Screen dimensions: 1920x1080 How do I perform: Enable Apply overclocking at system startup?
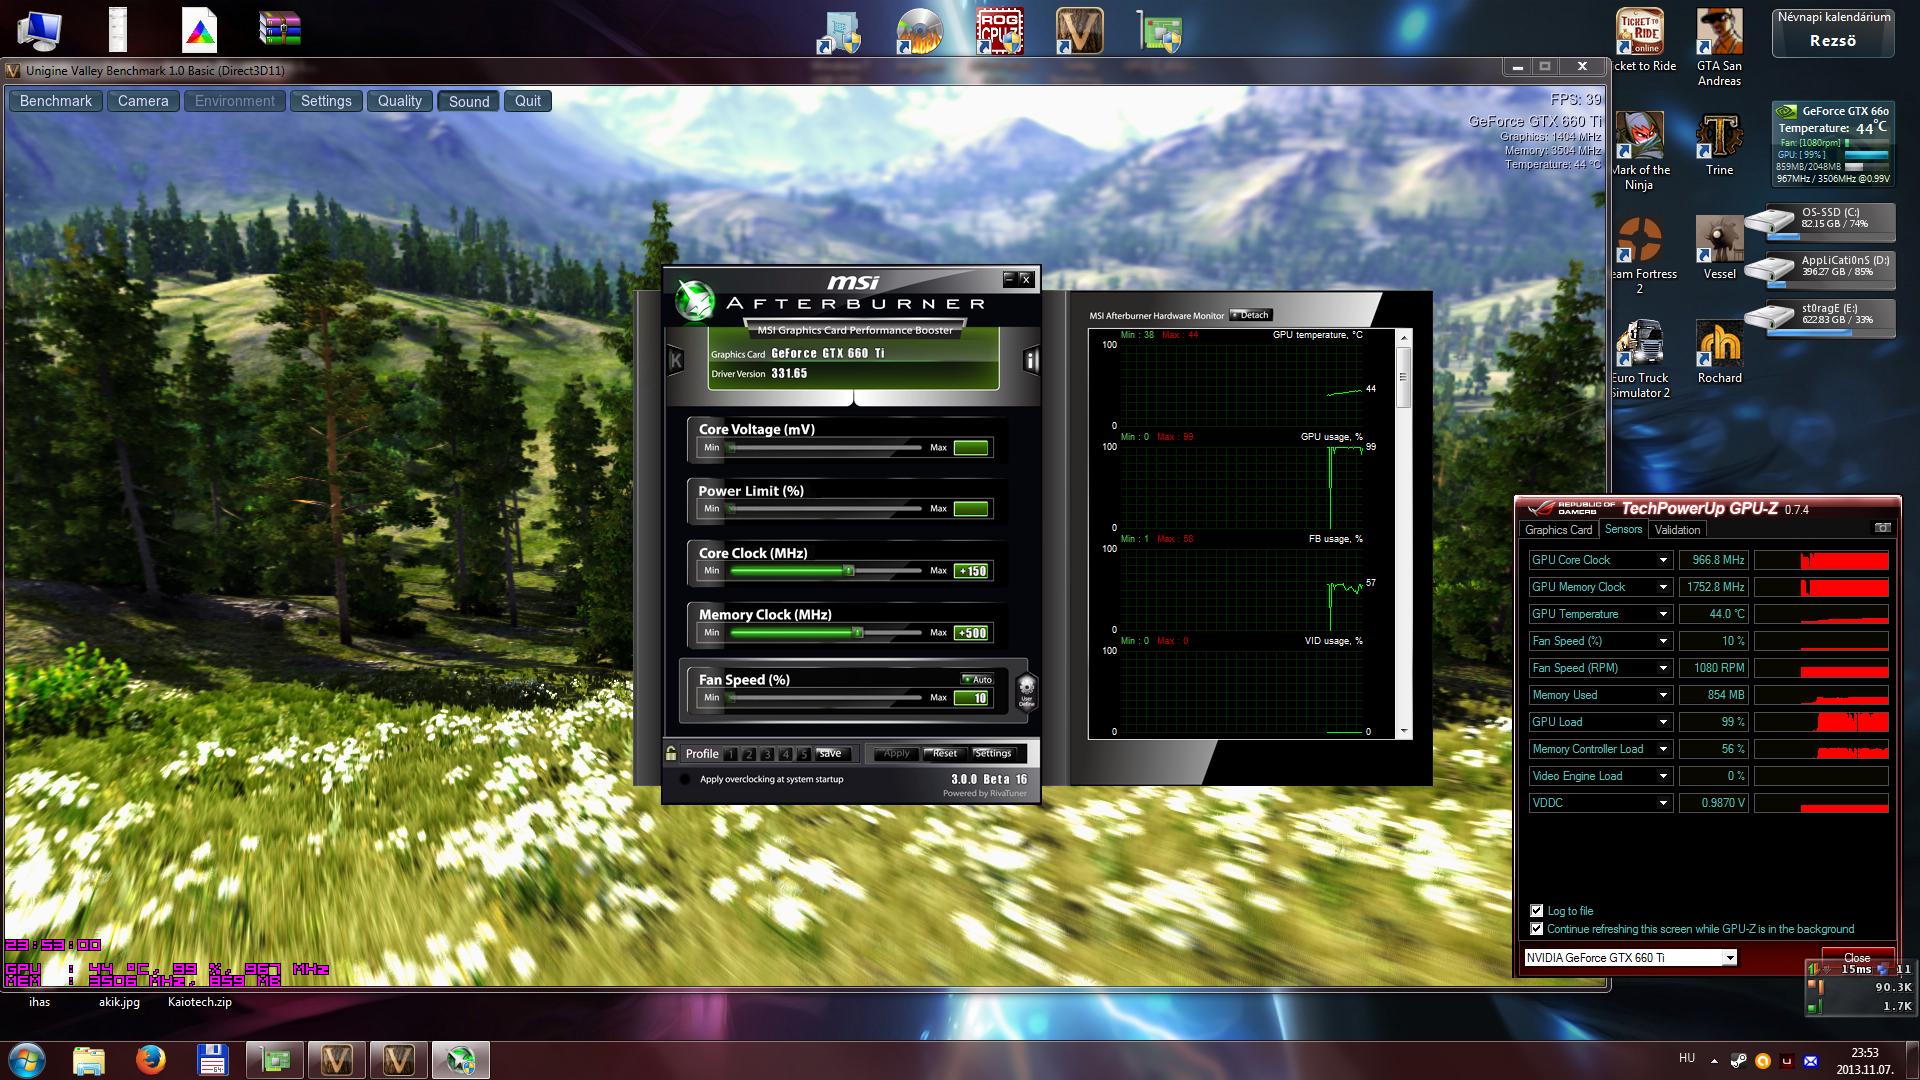point(685,779)
